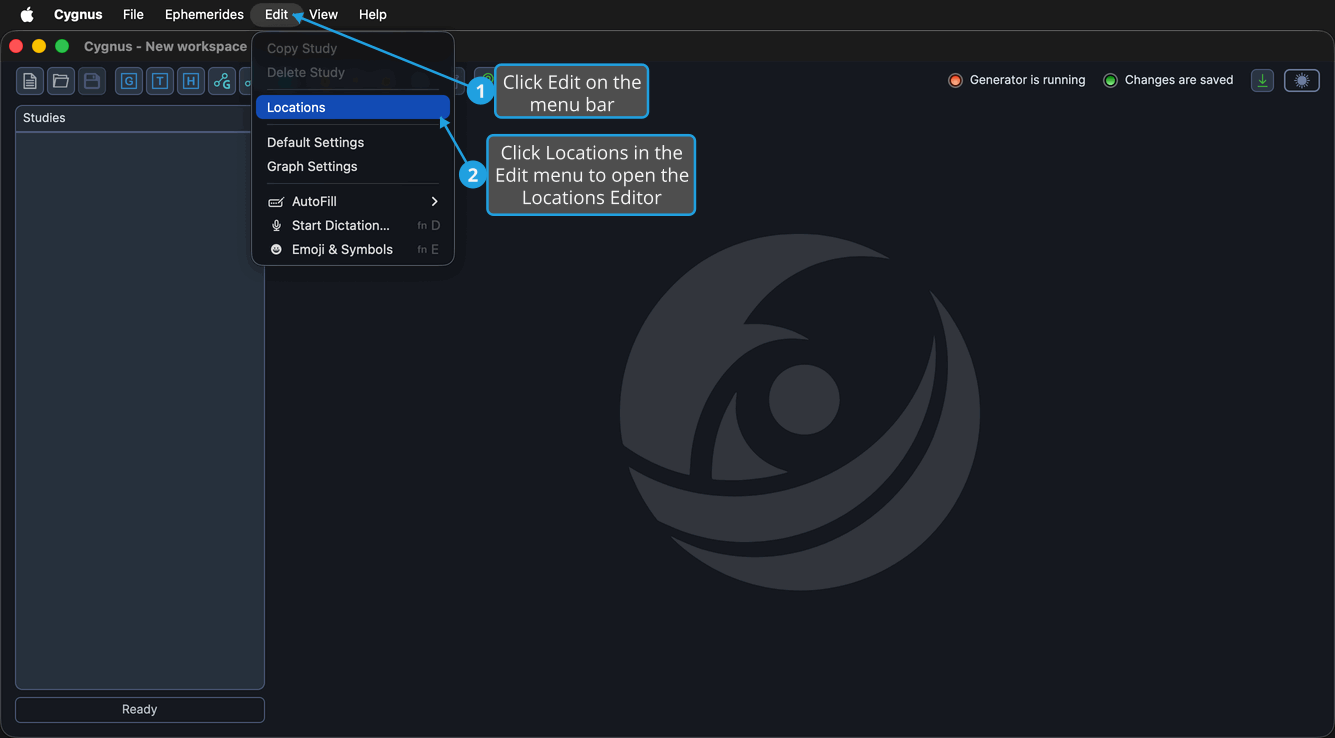Click the 'Generator is running' text
The image size is (1335, 738).
click(1028, 80)
